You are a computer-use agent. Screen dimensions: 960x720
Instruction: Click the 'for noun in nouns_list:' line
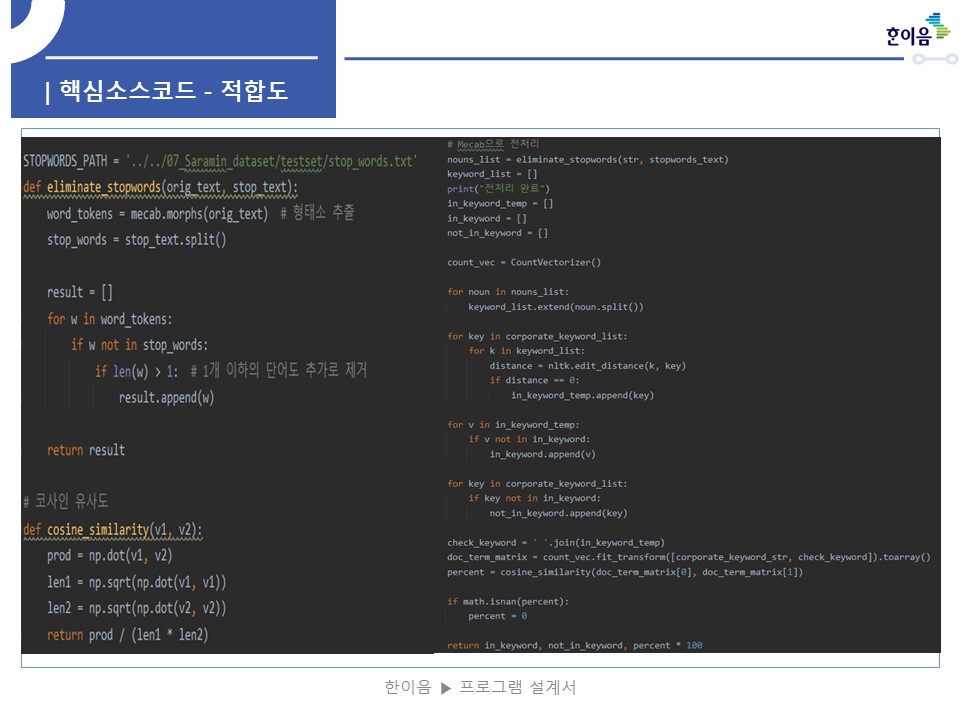click(508, 291)
